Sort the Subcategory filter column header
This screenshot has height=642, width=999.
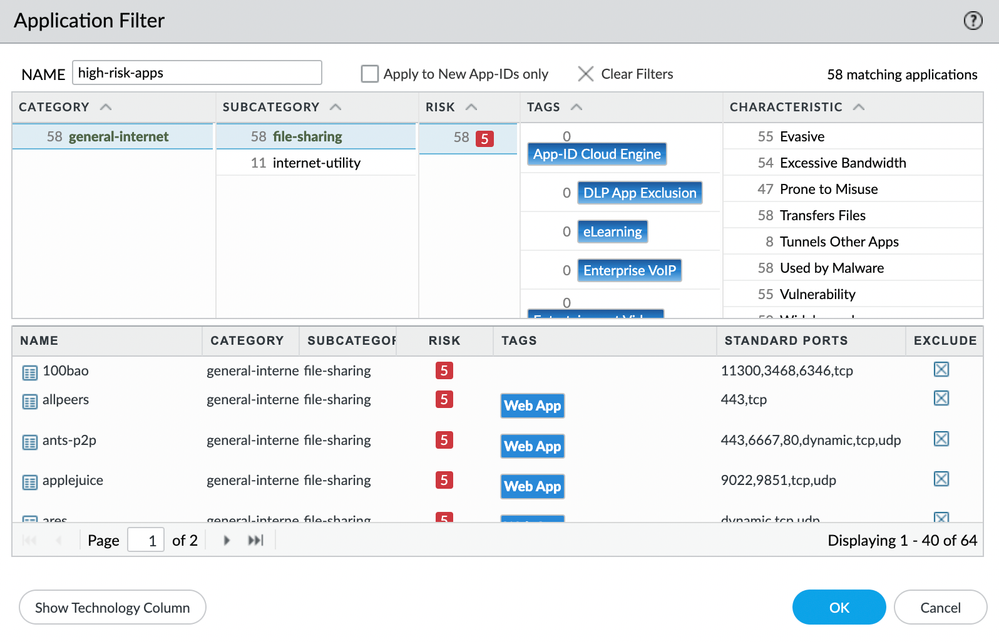pos(336,107)
